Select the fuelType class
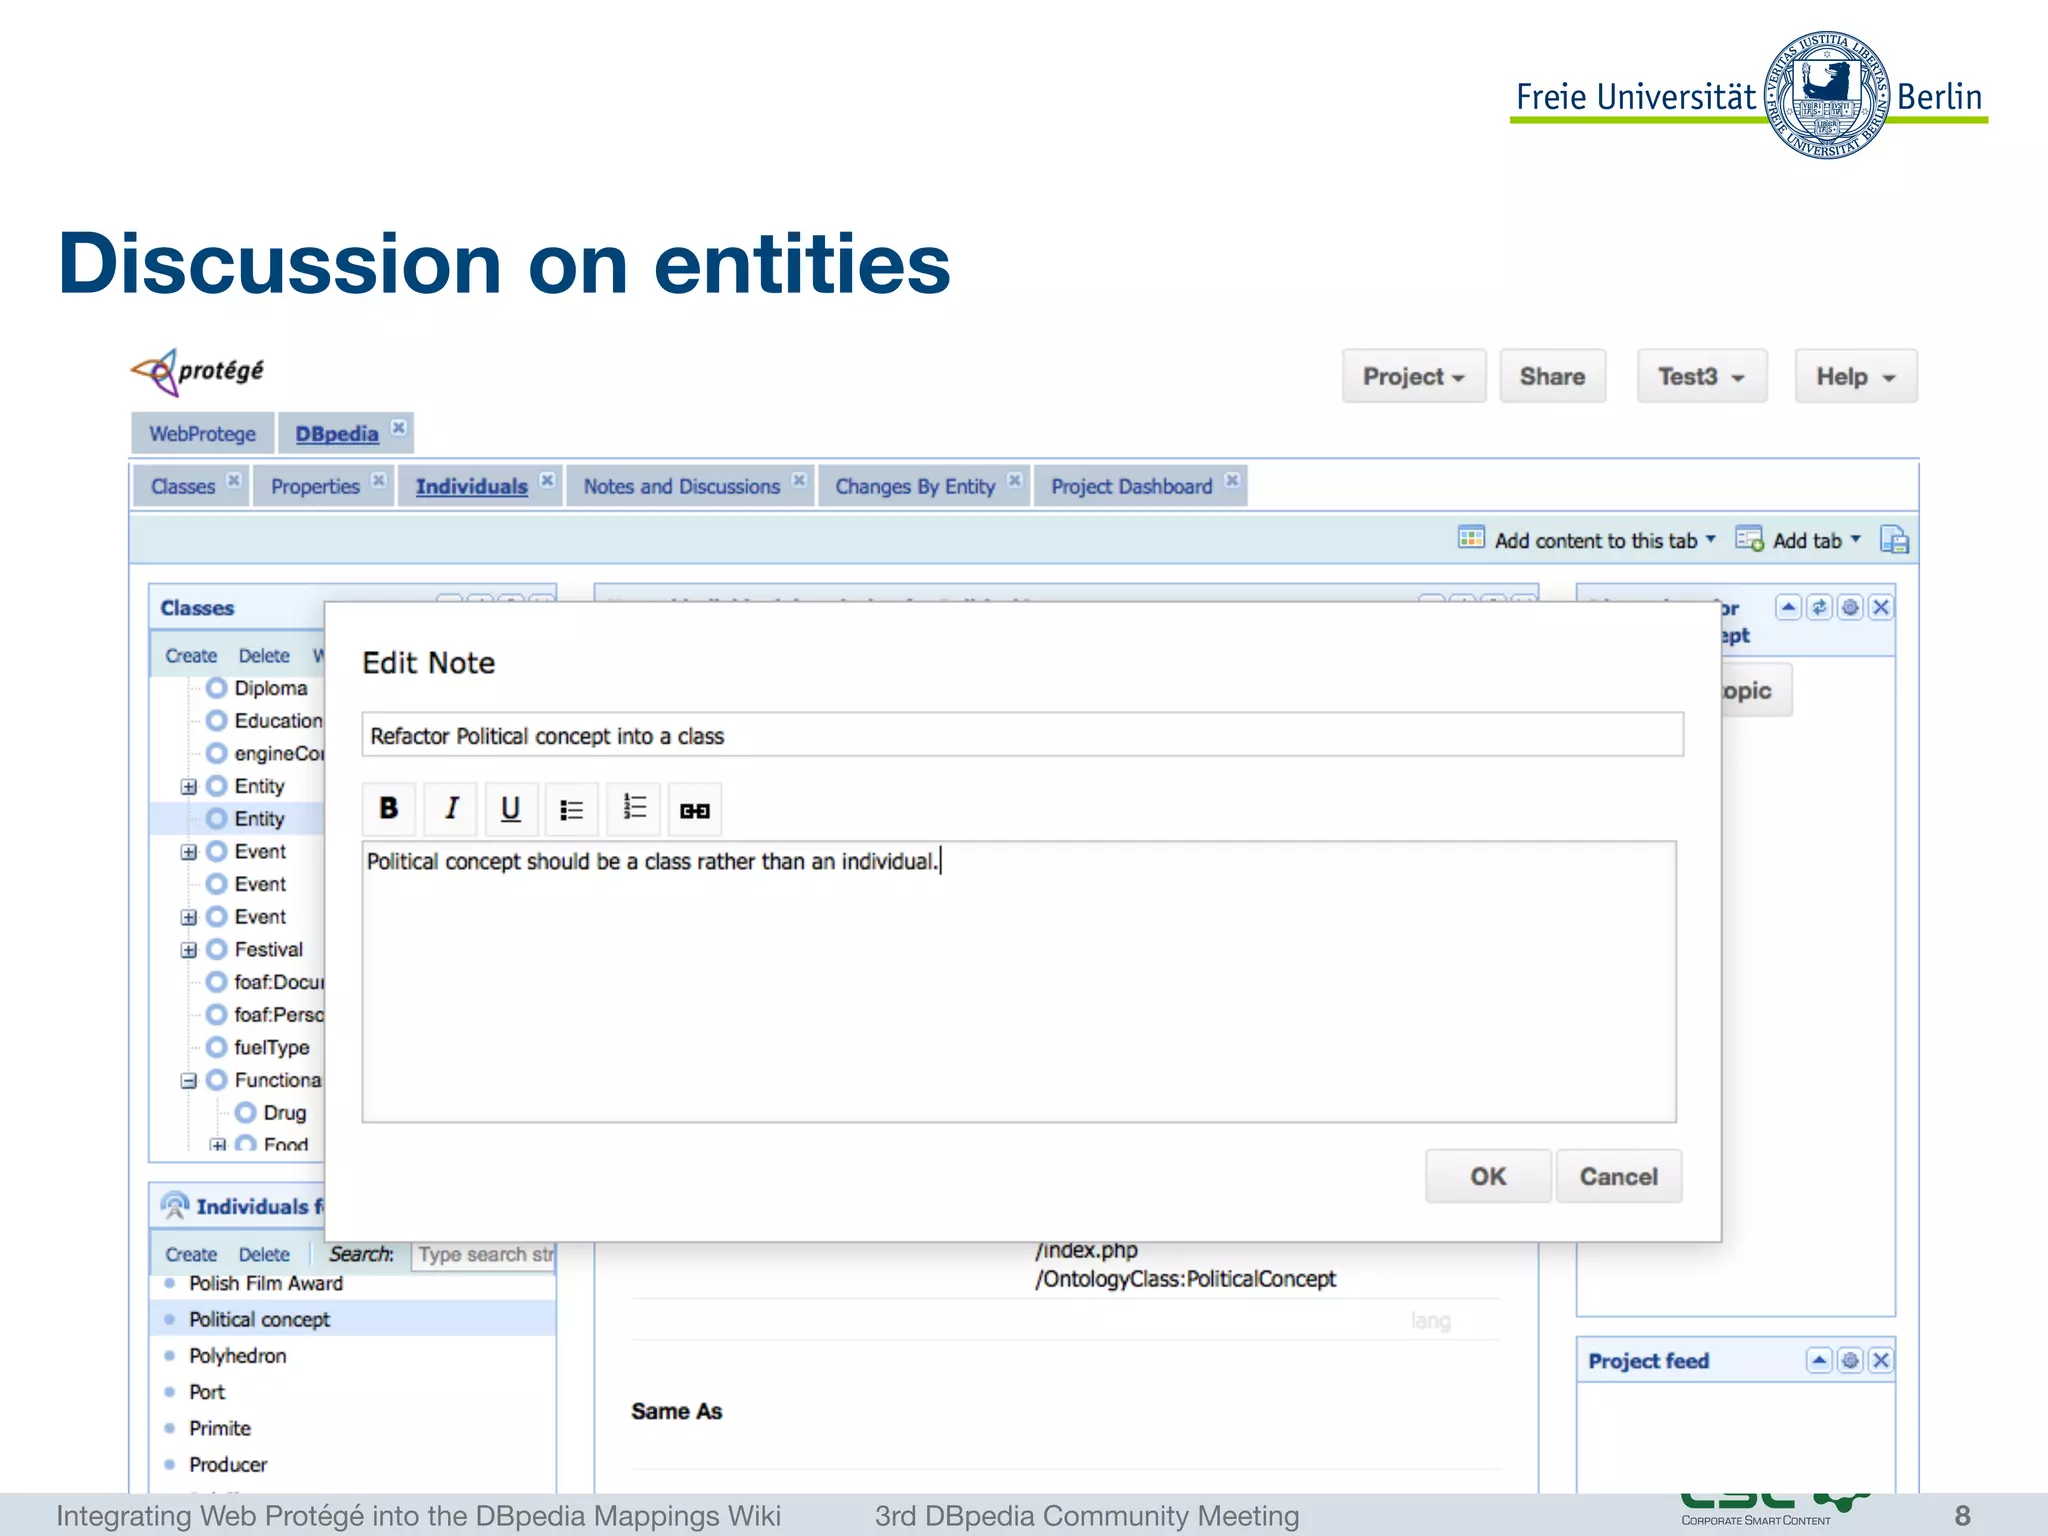 [271, 1048]
